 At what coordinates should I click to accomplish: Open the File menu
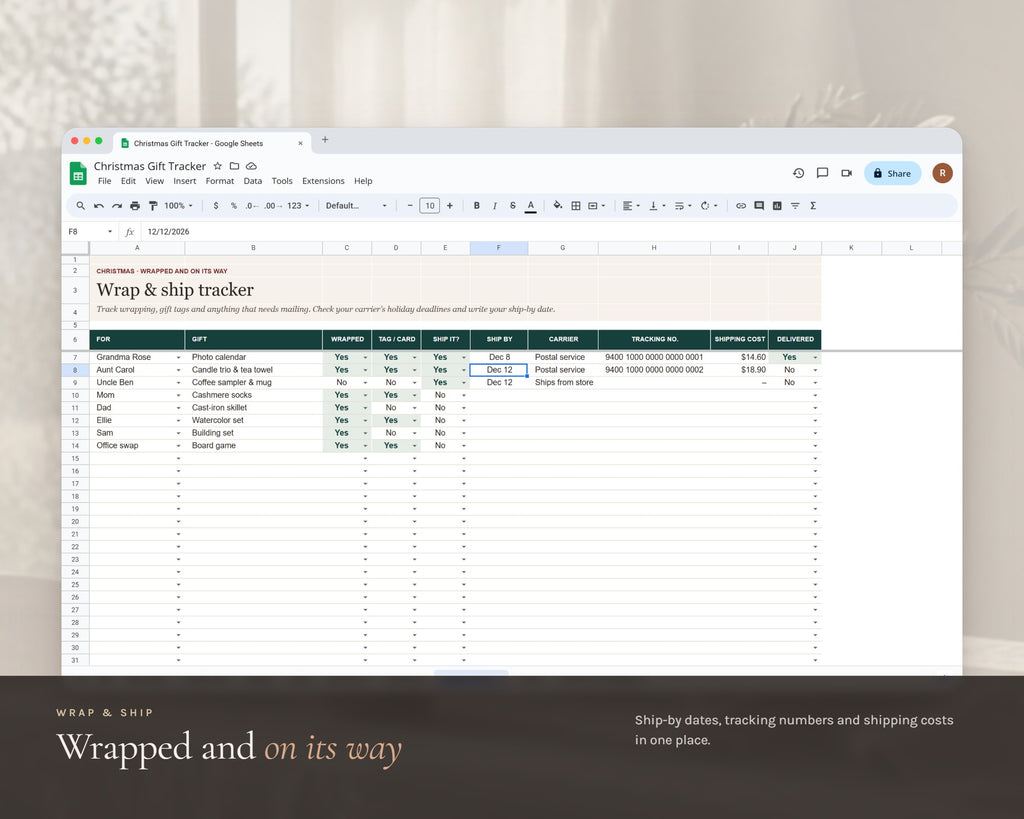[104, 181]
